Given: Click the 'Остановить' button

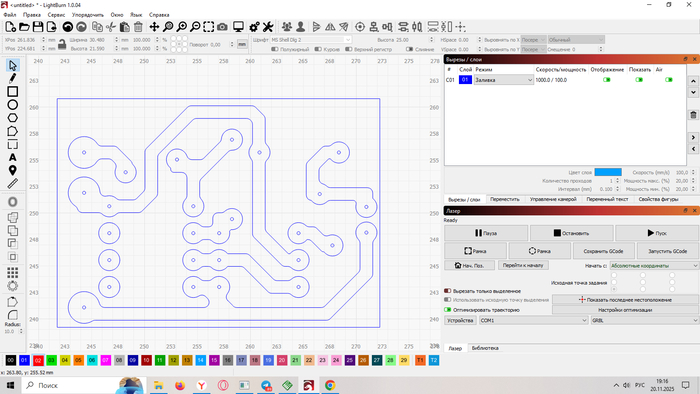Looking at the screenshot, I should pyautogui.click(x=571, y=233).
